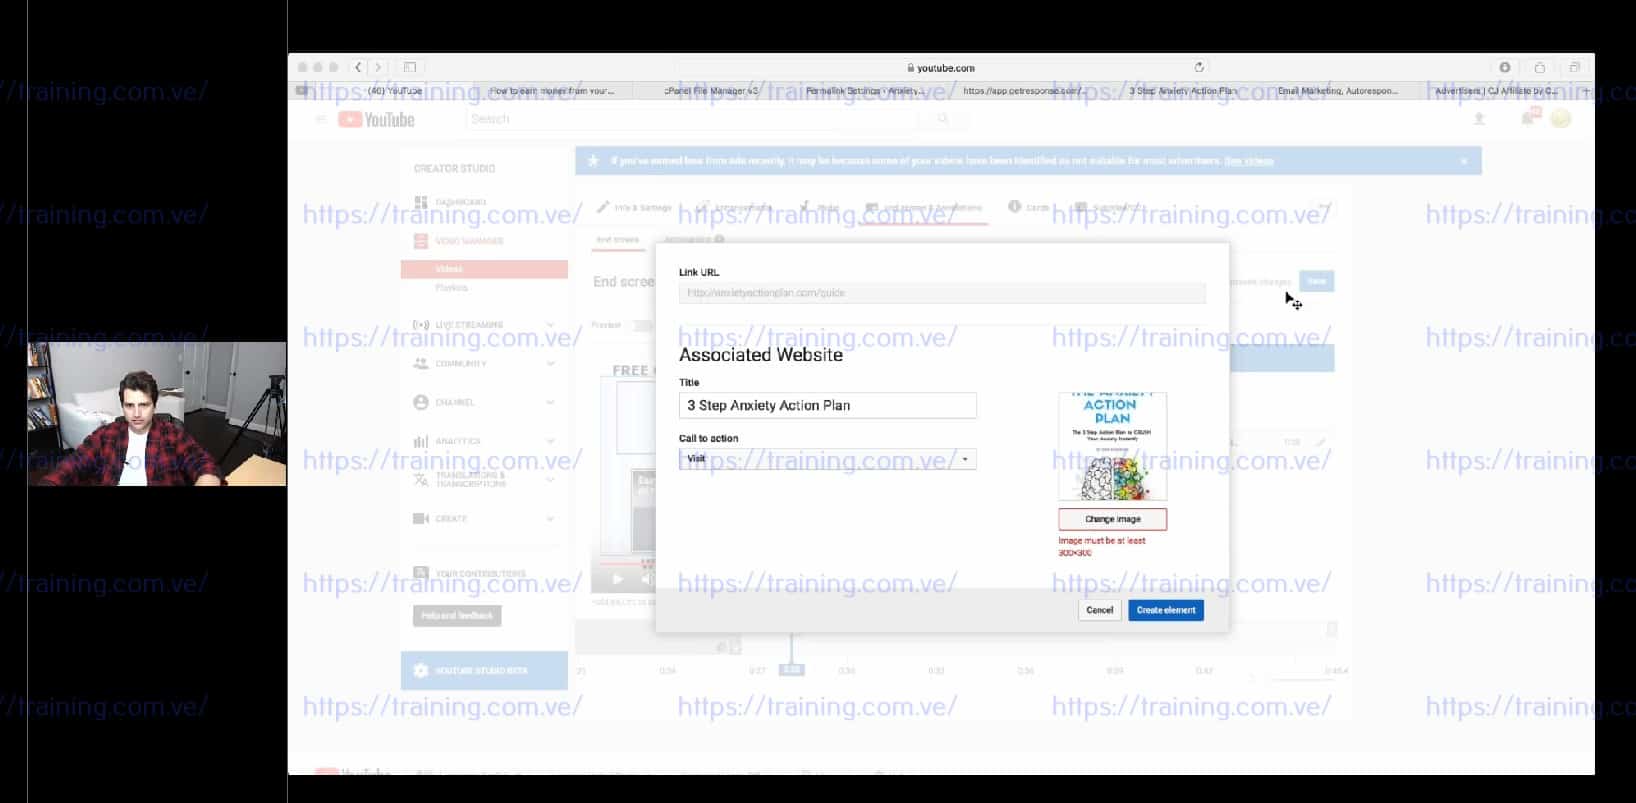Cancel the Associated Website dialog

tap(1099, 610)
